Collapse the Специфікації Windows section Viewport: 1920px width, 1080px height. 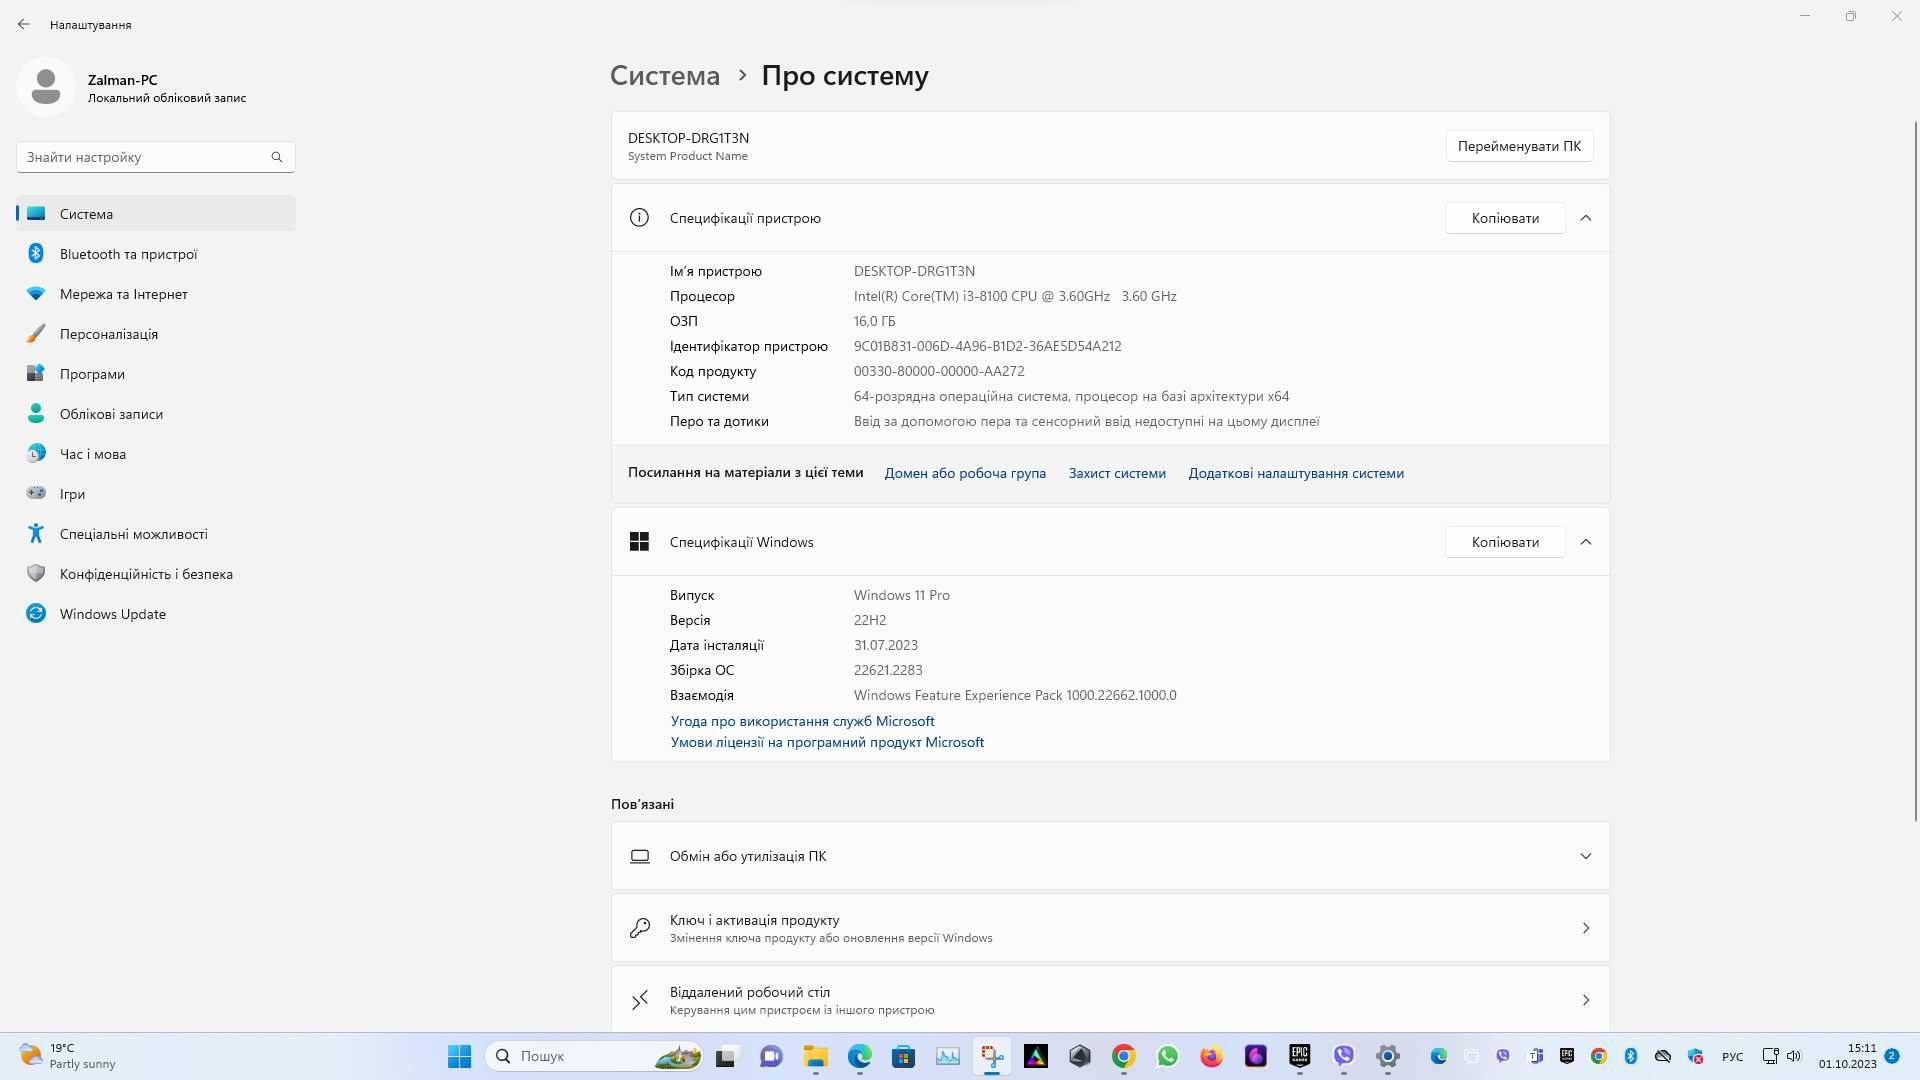[1586, 542]
